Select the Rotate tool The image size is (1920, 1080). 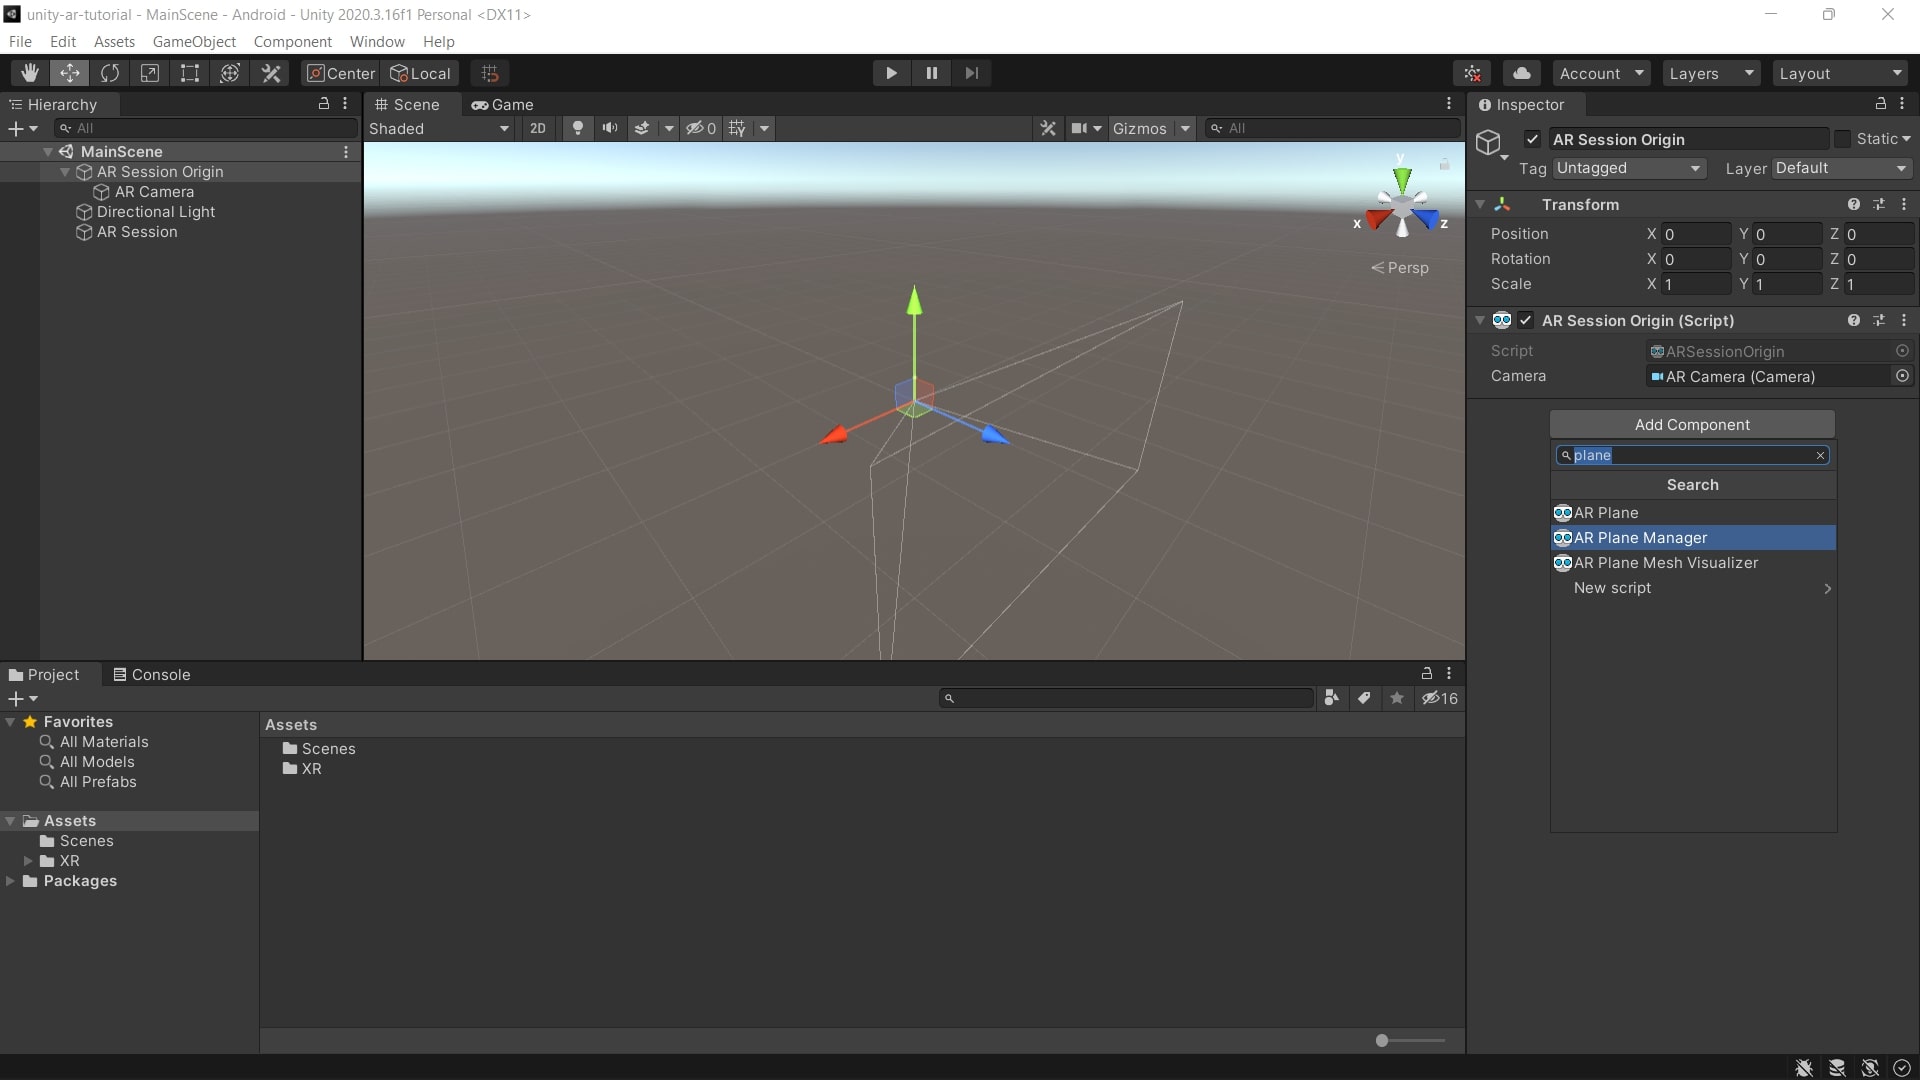(110, 73)
